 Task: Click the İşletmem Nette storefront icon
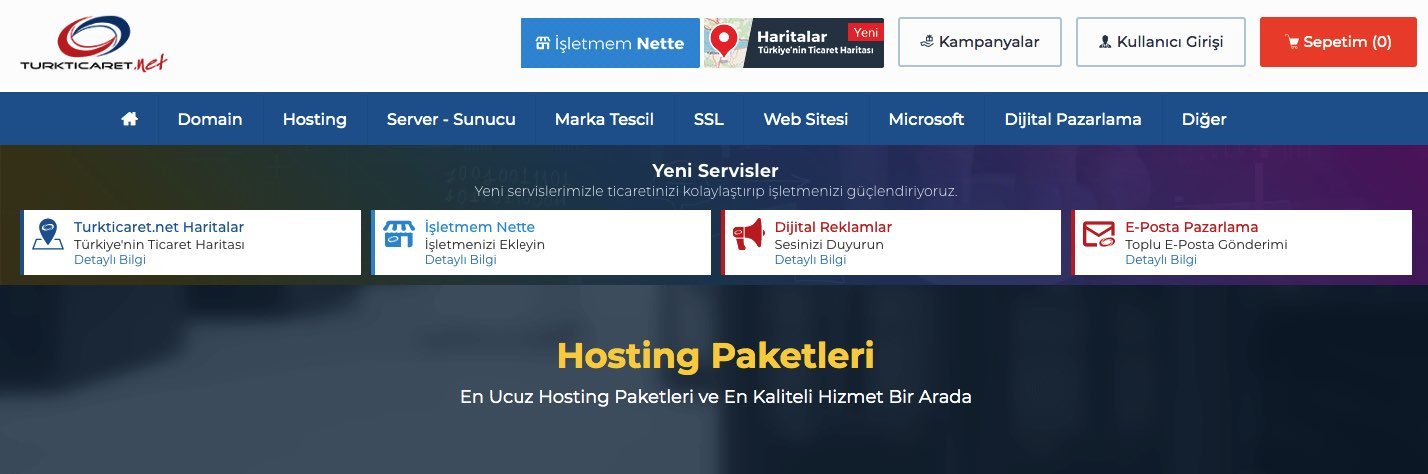[398, 235]
